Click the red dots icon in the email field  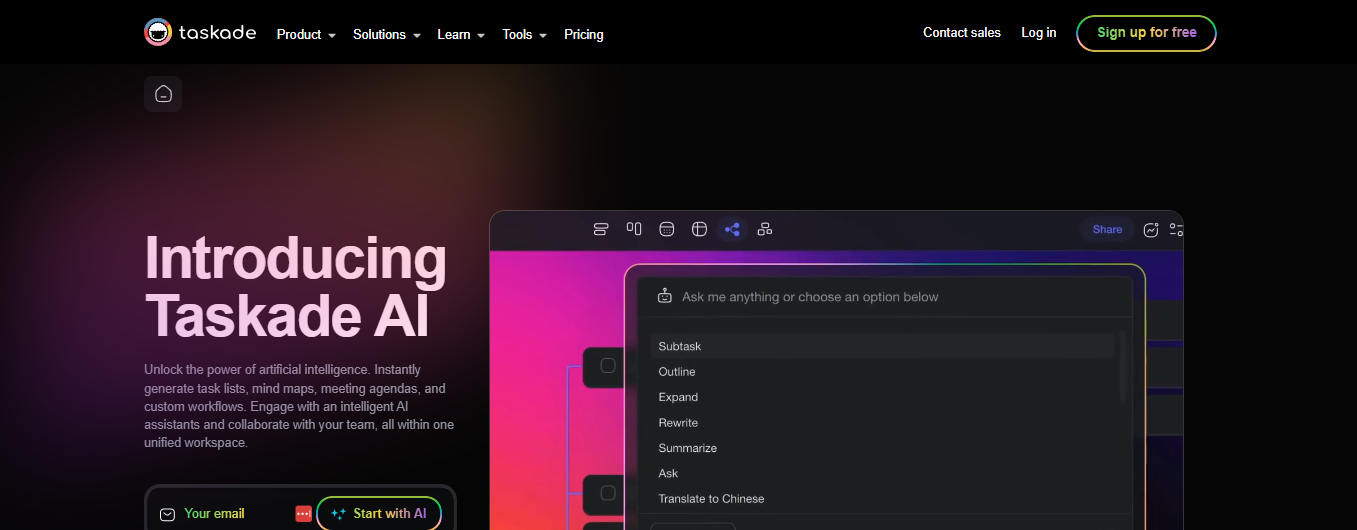(304, 513)
